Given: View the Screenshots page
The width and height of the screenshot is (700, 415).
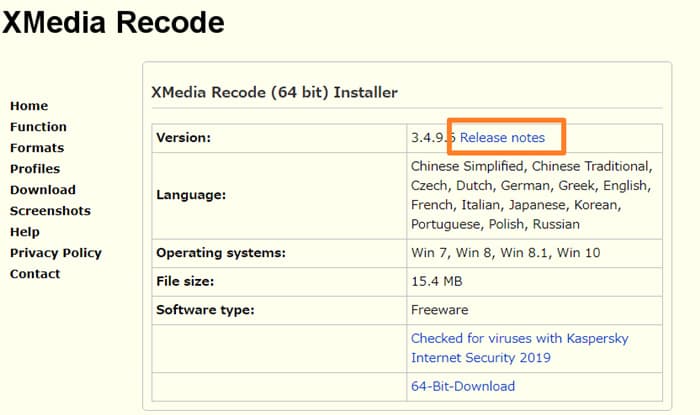Looking at the screenshot, I should [x=50, y=211].
